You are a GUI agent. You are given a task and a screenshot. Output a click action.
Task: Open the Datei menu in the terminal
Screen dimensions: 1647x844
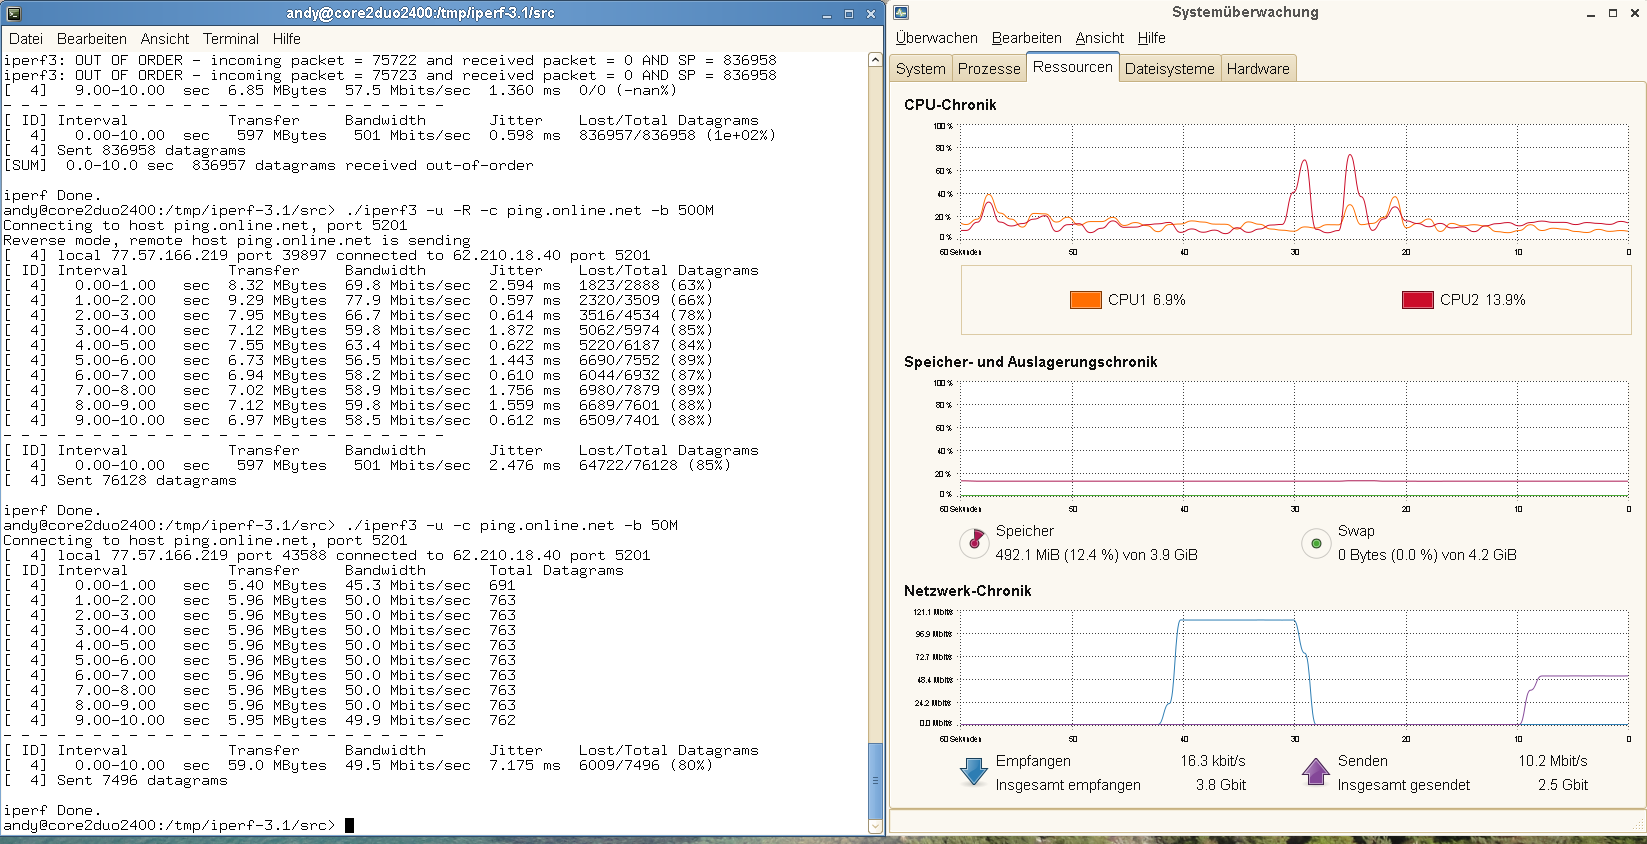pyautogui.click(x=26, y=39)
